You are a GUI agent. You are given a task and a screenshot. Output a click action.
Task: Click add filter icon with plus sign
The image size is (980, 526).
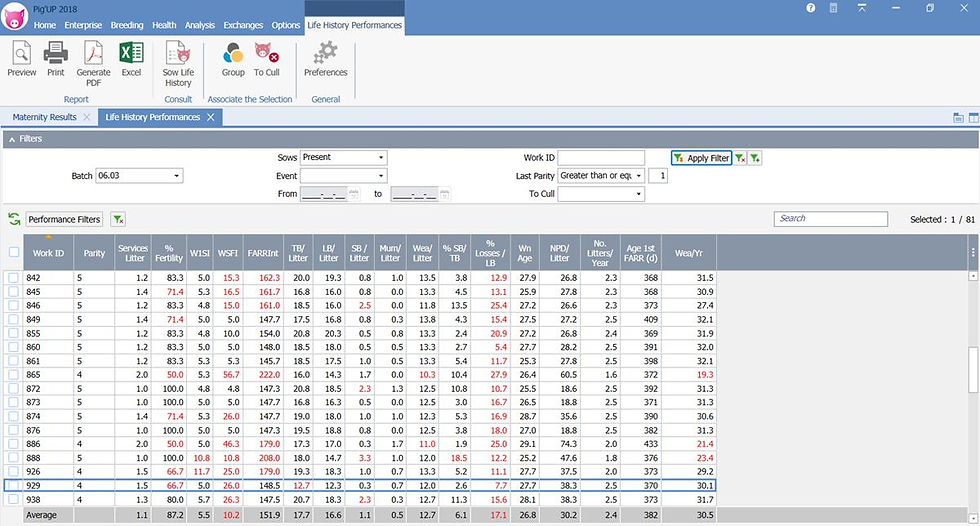point(755,158)
